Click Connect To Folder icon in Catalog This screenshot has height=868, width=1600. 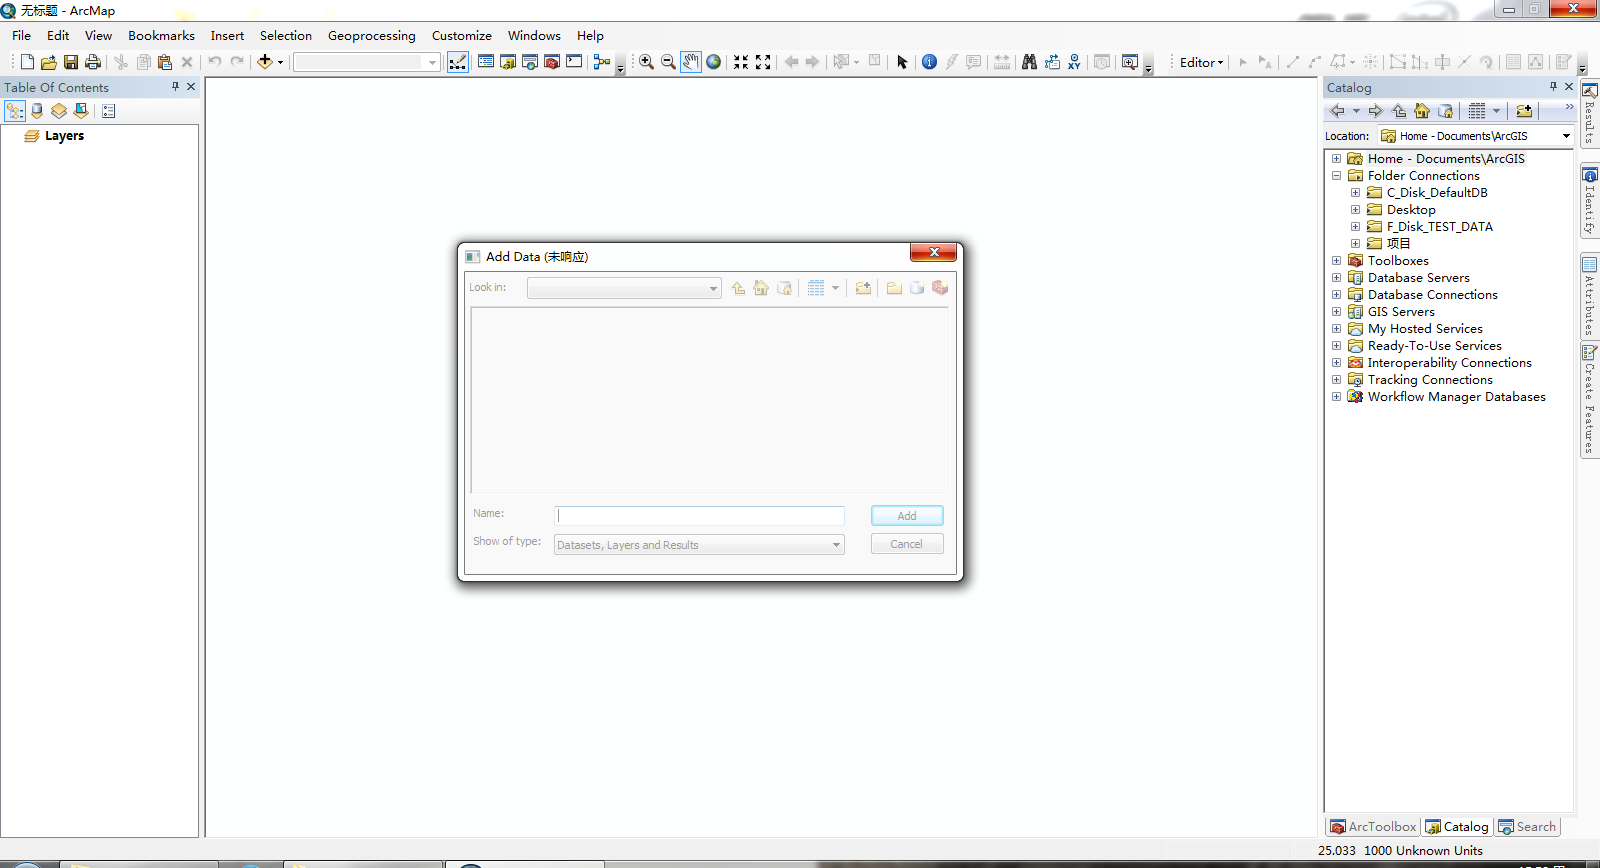point(1524,111)
